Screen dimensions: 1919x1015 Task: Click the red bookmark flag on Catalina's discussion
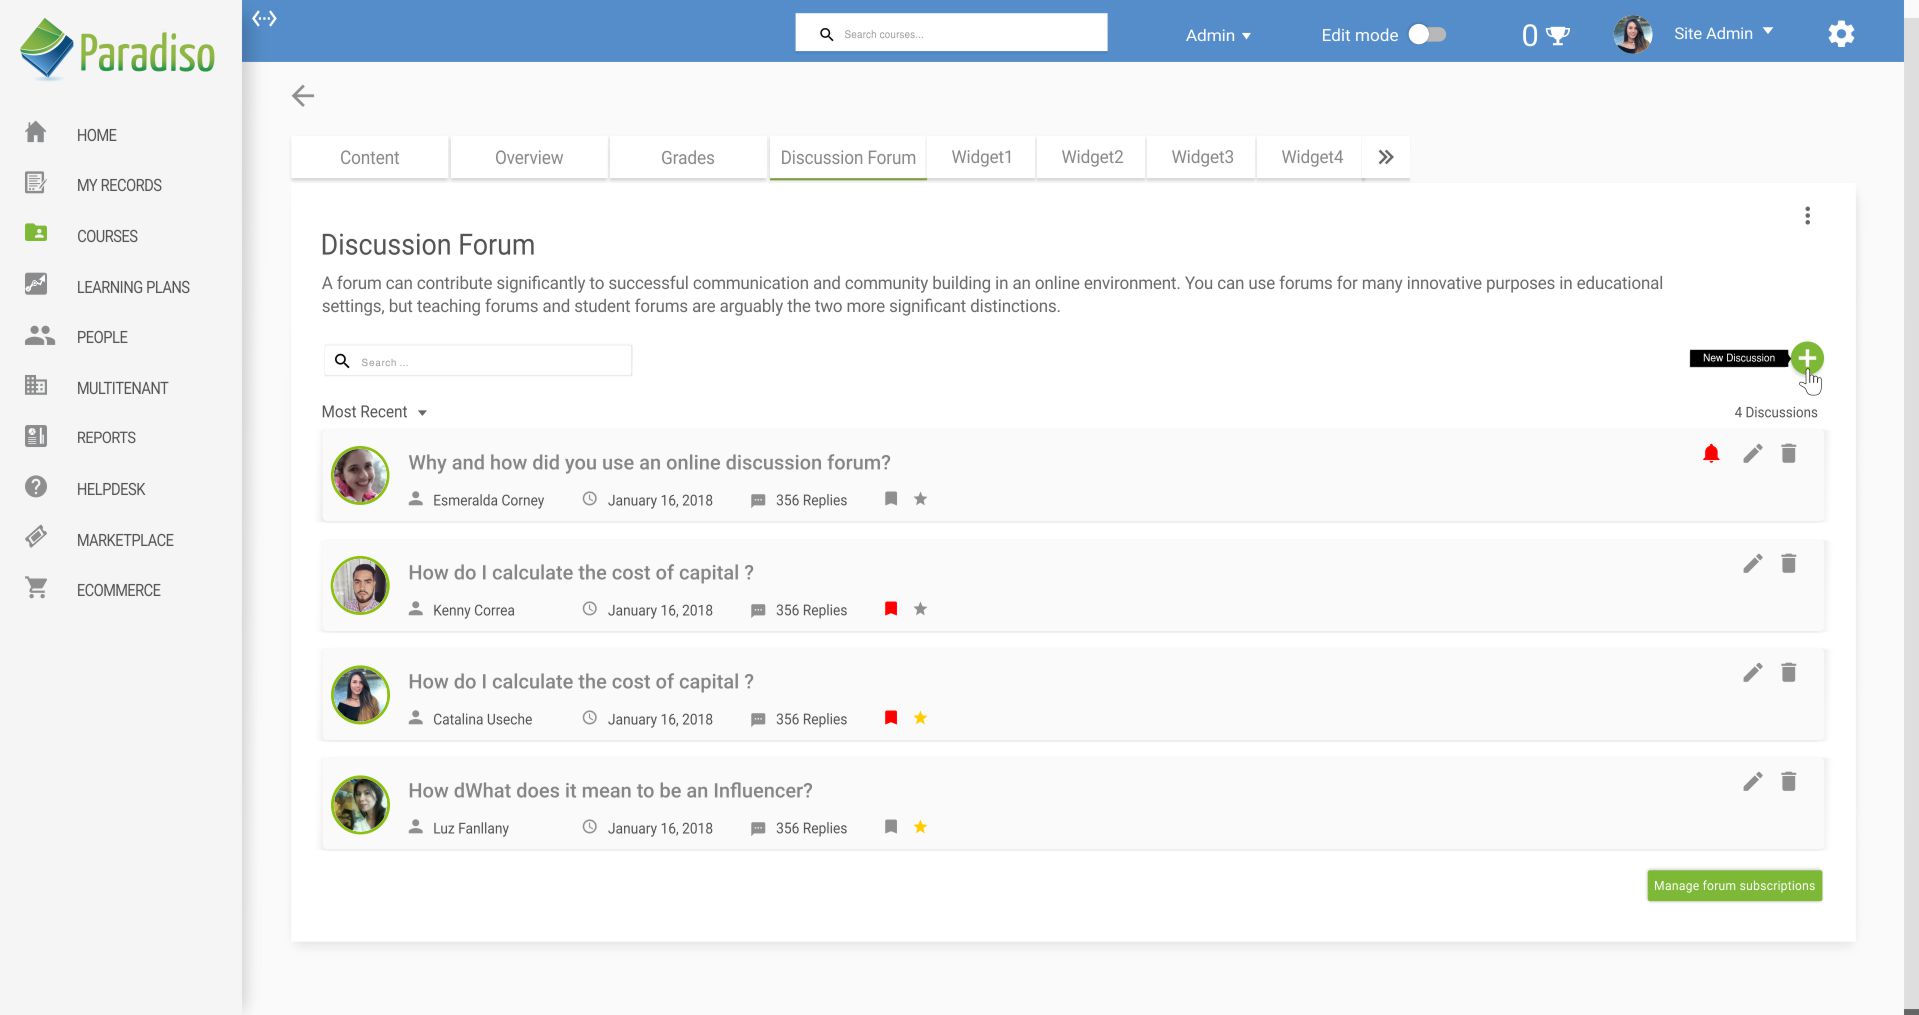click(891, 718)
